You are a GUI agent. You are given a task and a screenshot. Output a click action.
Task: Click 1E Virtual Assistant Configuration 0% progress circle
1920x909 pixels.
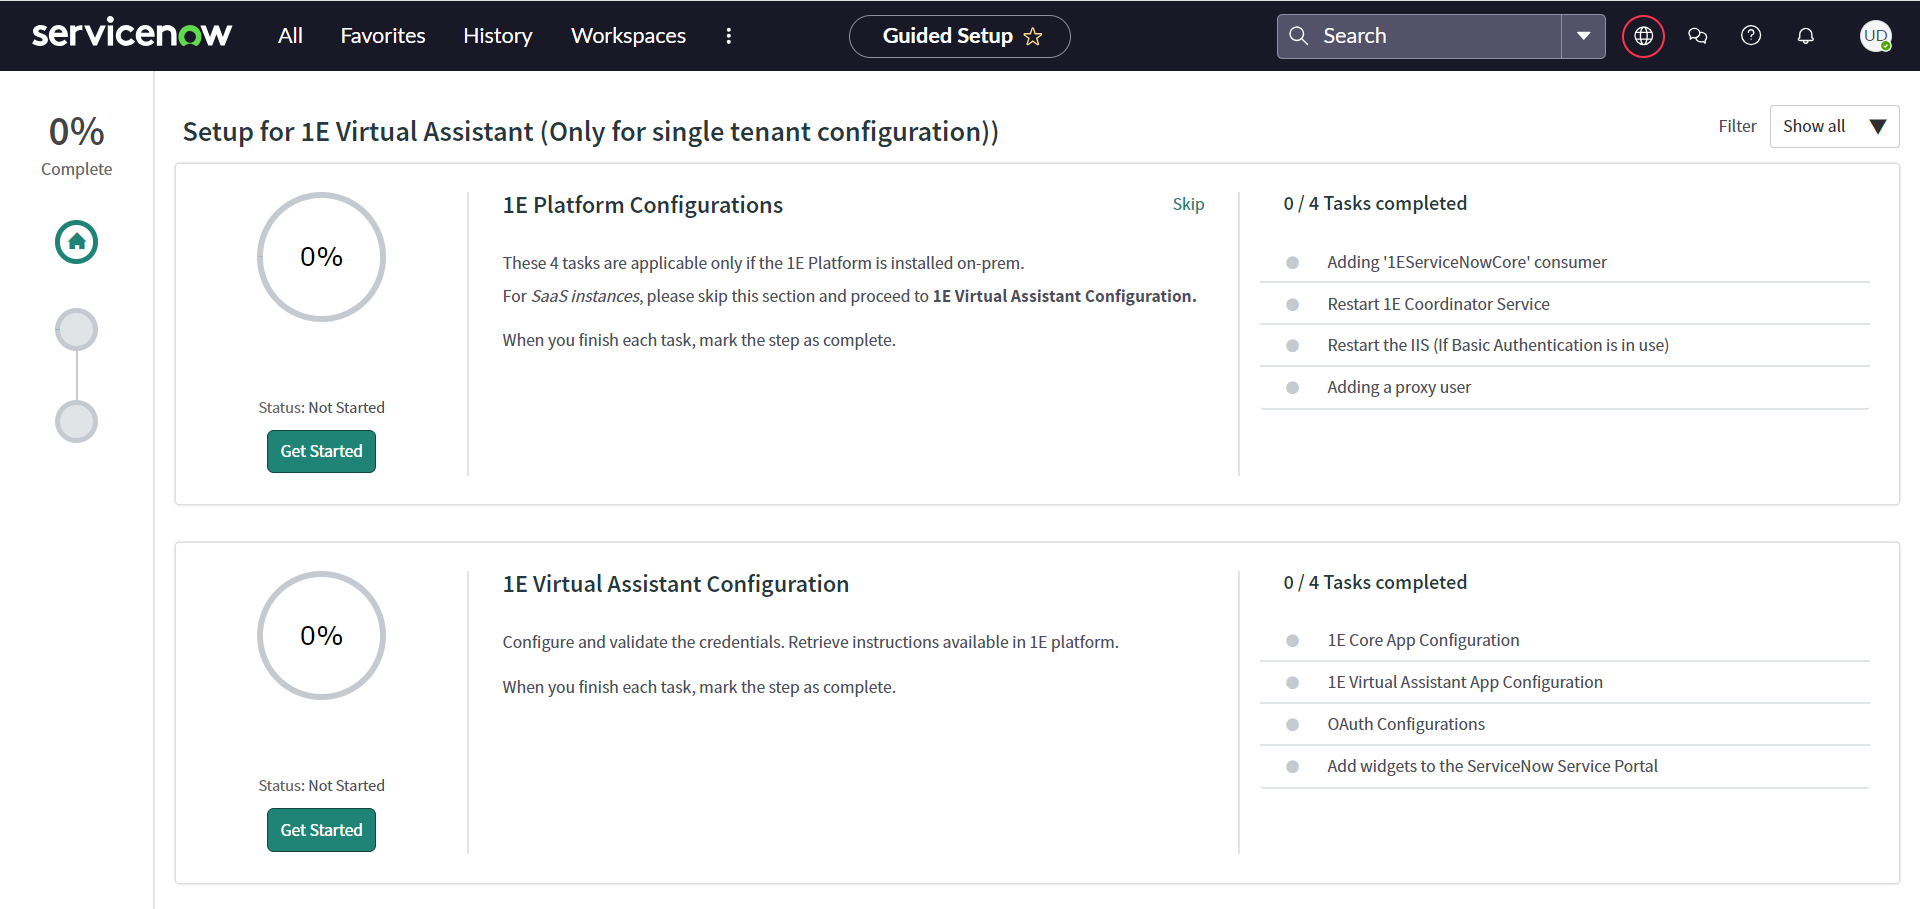click(x=321, y=635)
